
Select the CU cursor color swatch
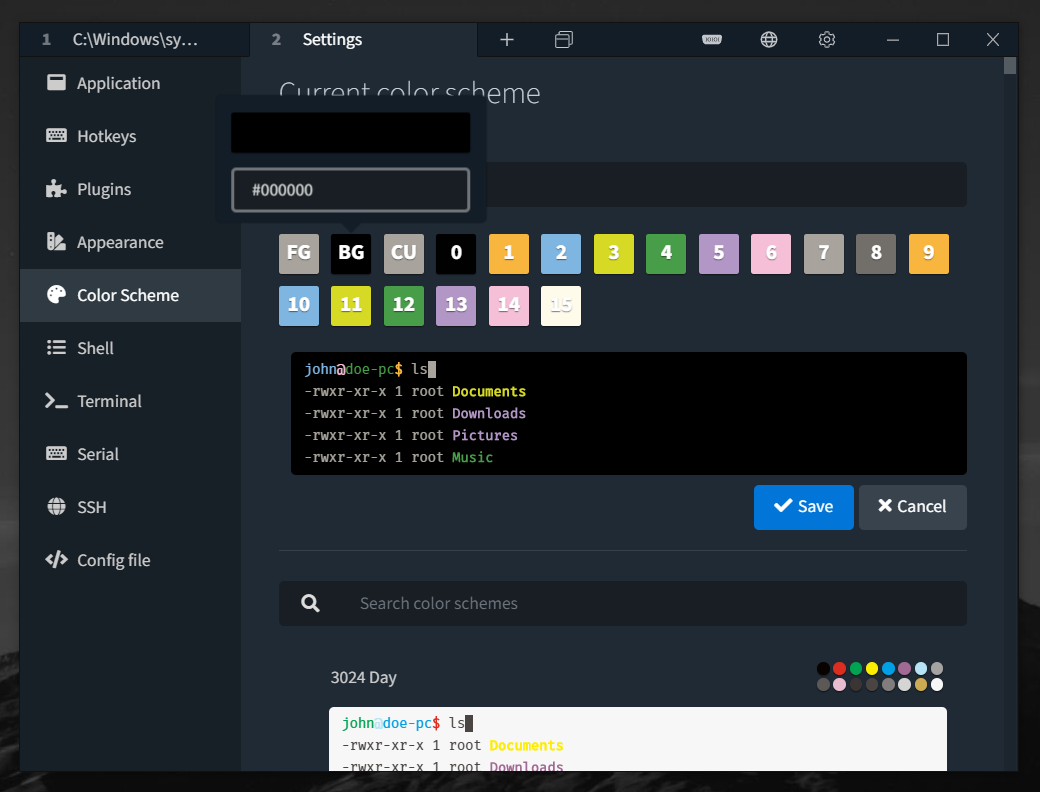(x=403, y=253)
